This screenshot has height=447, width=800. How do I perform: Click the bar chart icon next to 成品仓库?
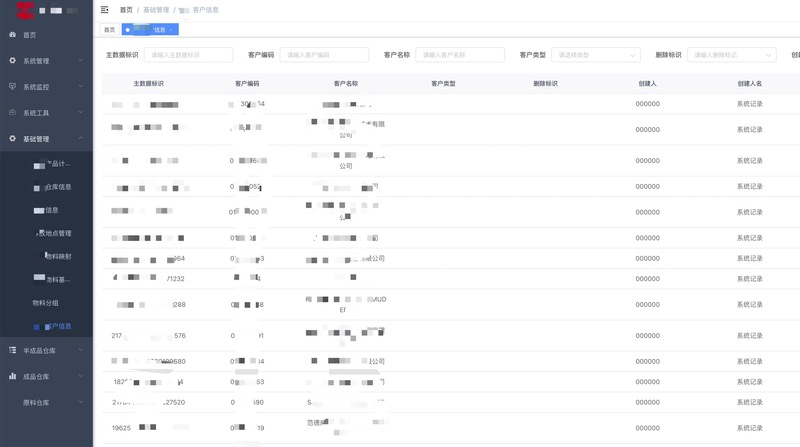point(12,376)
